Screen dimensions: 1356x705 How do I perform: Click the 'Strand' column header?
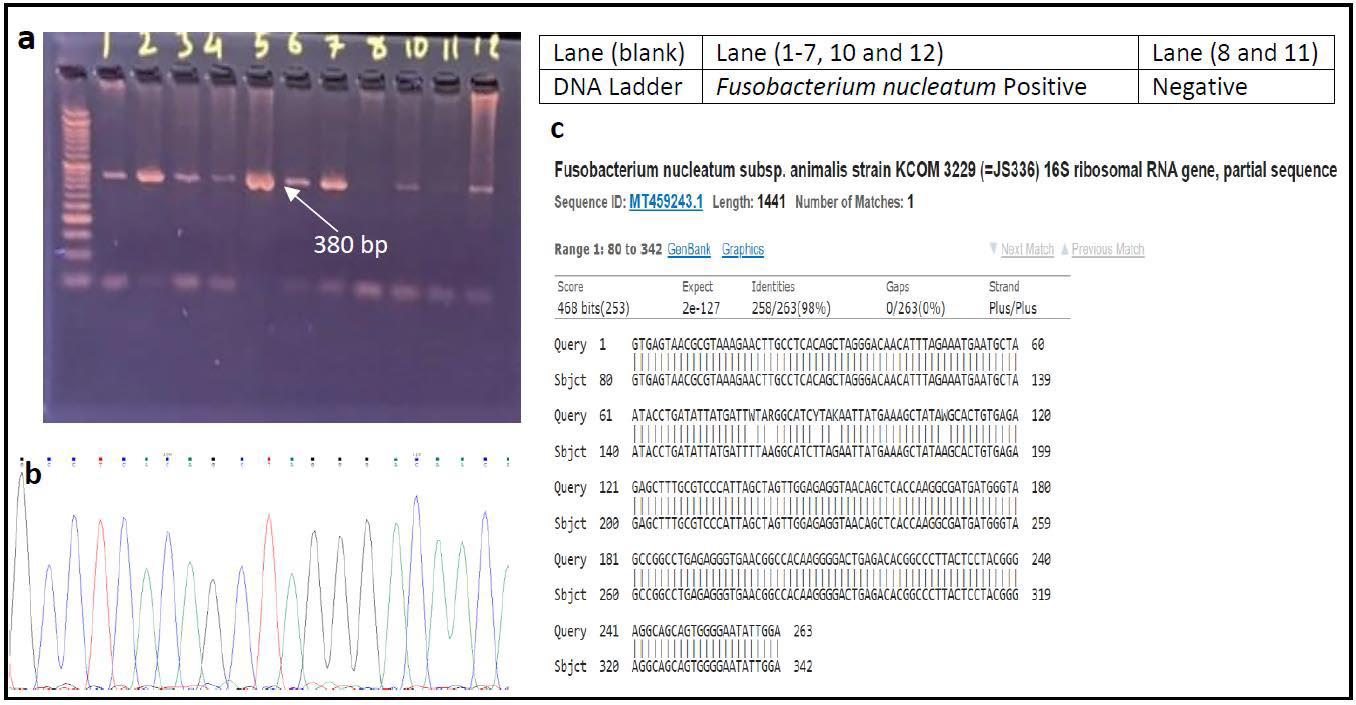(x=1005, y=287)
